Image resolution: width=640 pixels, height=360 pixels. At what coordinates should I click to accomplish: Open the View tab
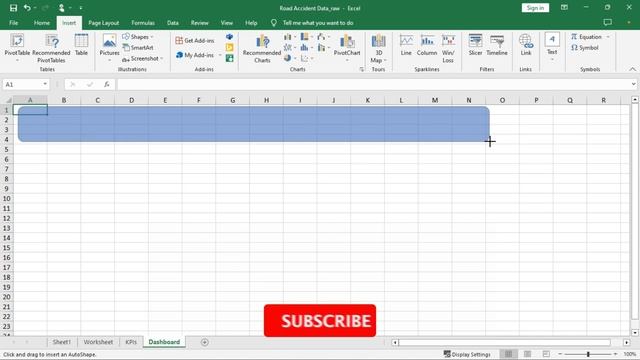coord(227,23)
